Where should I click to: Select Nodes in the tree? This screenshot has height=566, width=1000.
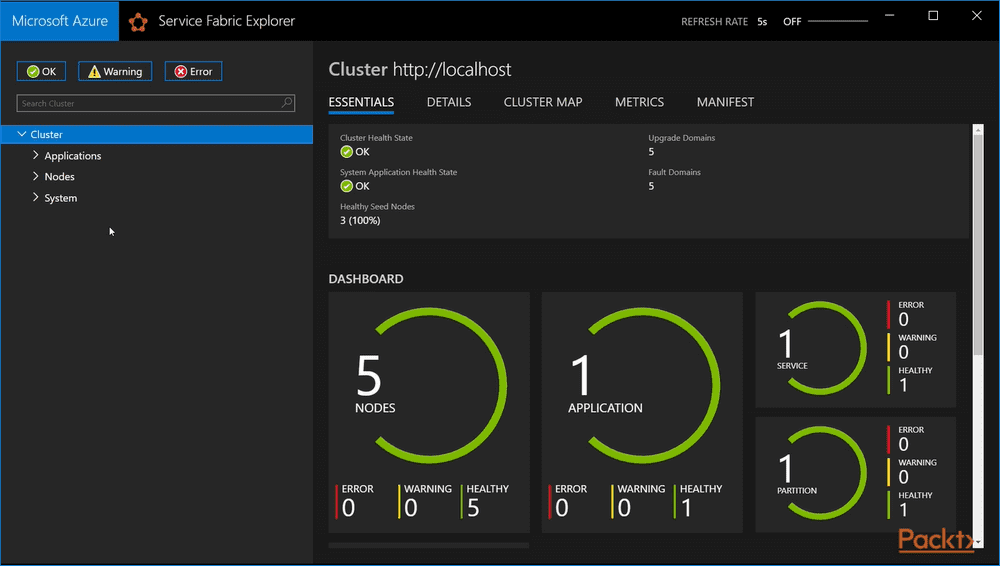click(59, 177)
